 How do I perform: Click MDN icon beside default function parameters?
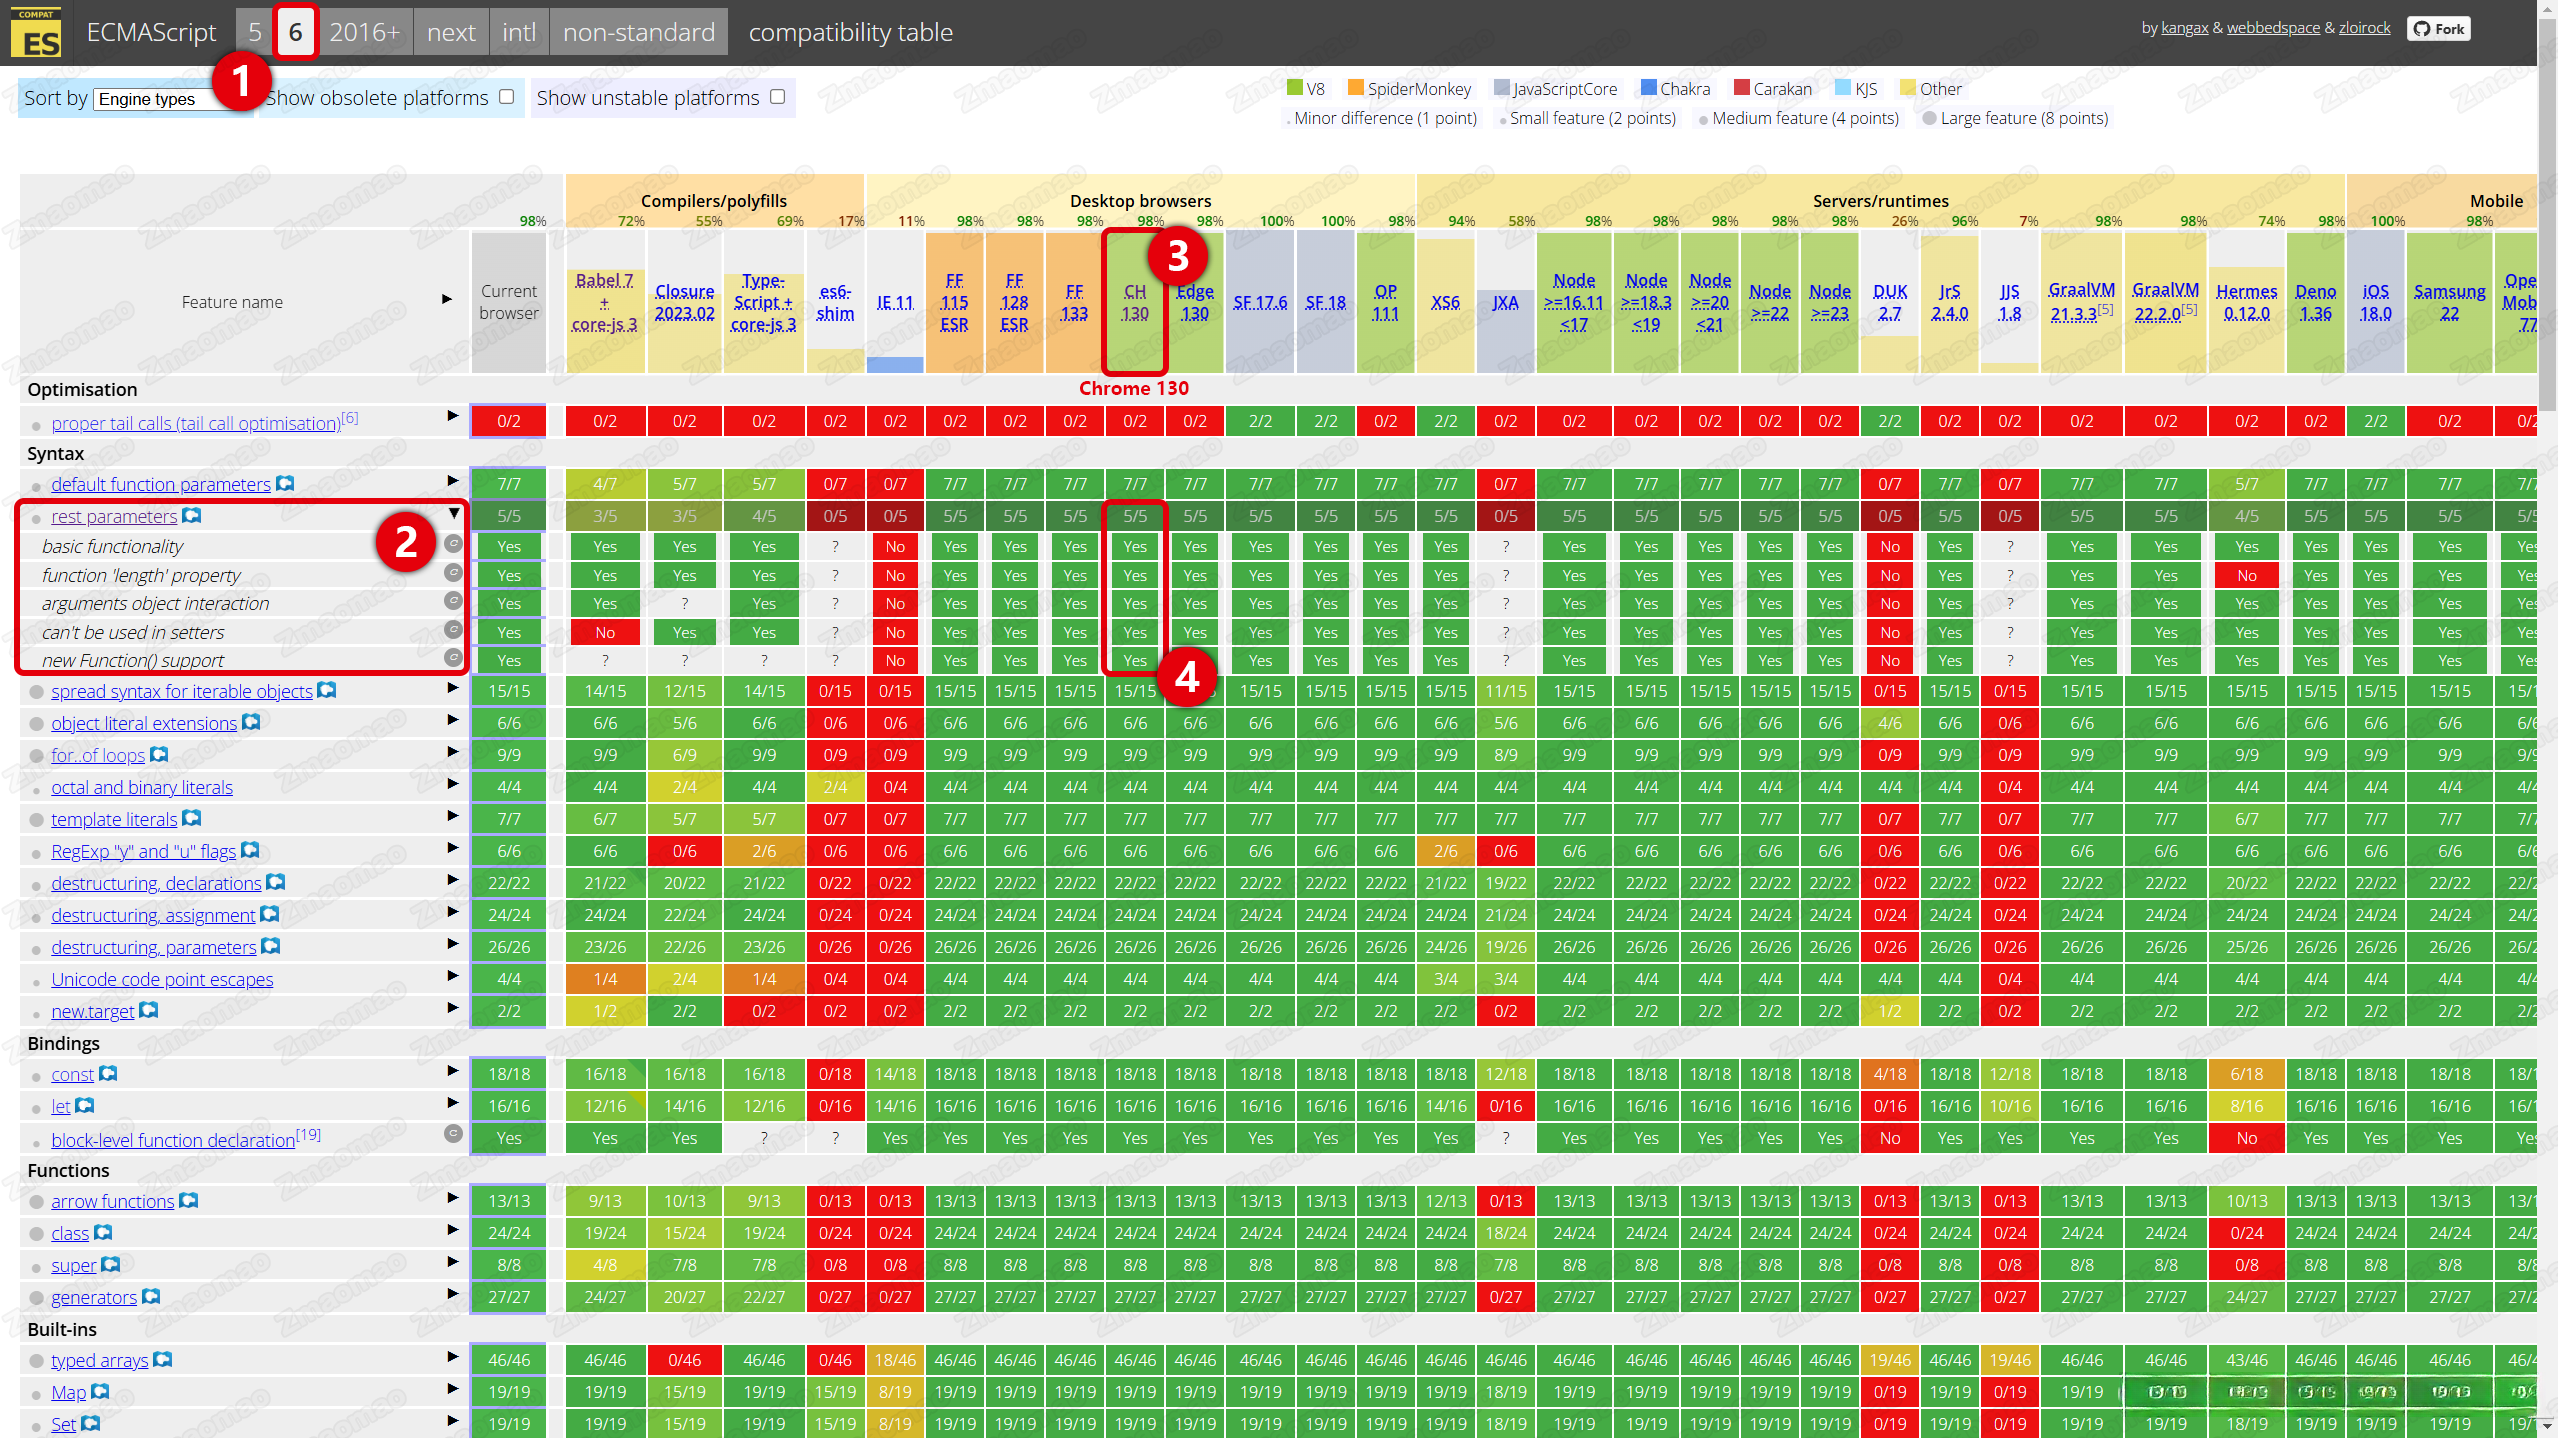tap(285, 484)
